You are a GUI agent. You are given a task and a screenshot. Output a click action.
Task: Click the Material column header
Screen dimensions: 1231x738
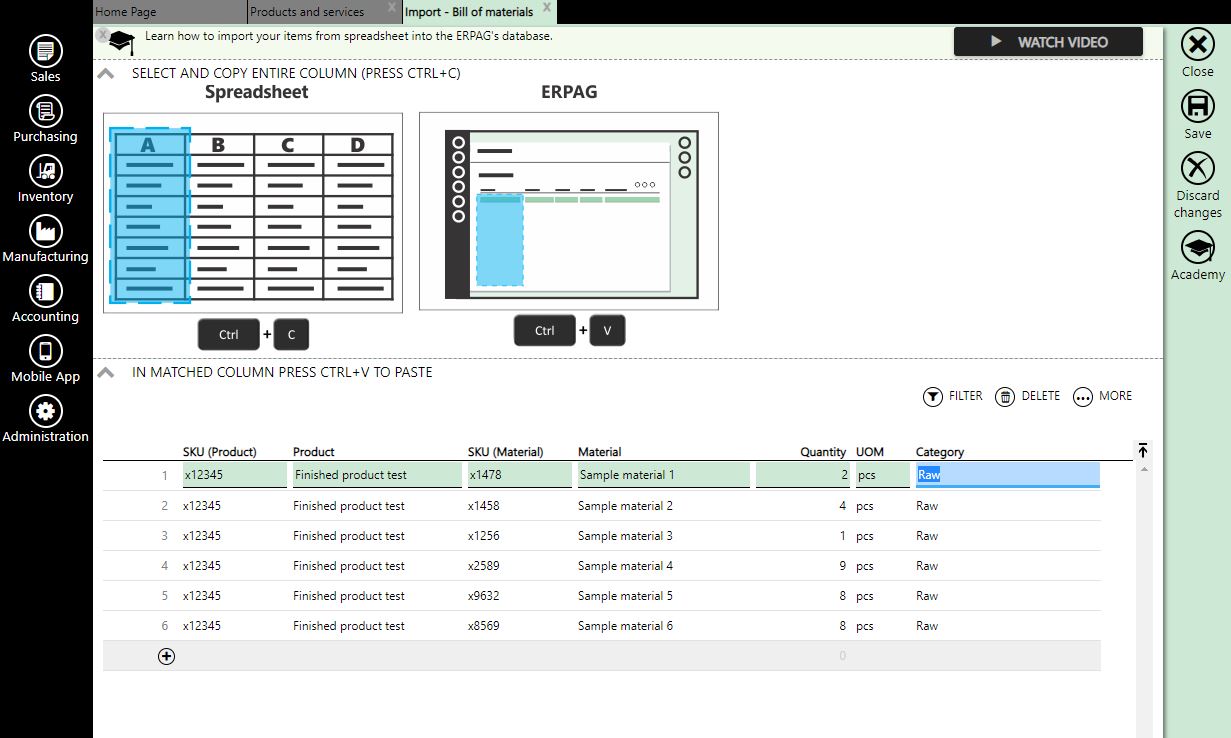pyautogui.click(x=600, y=452)
